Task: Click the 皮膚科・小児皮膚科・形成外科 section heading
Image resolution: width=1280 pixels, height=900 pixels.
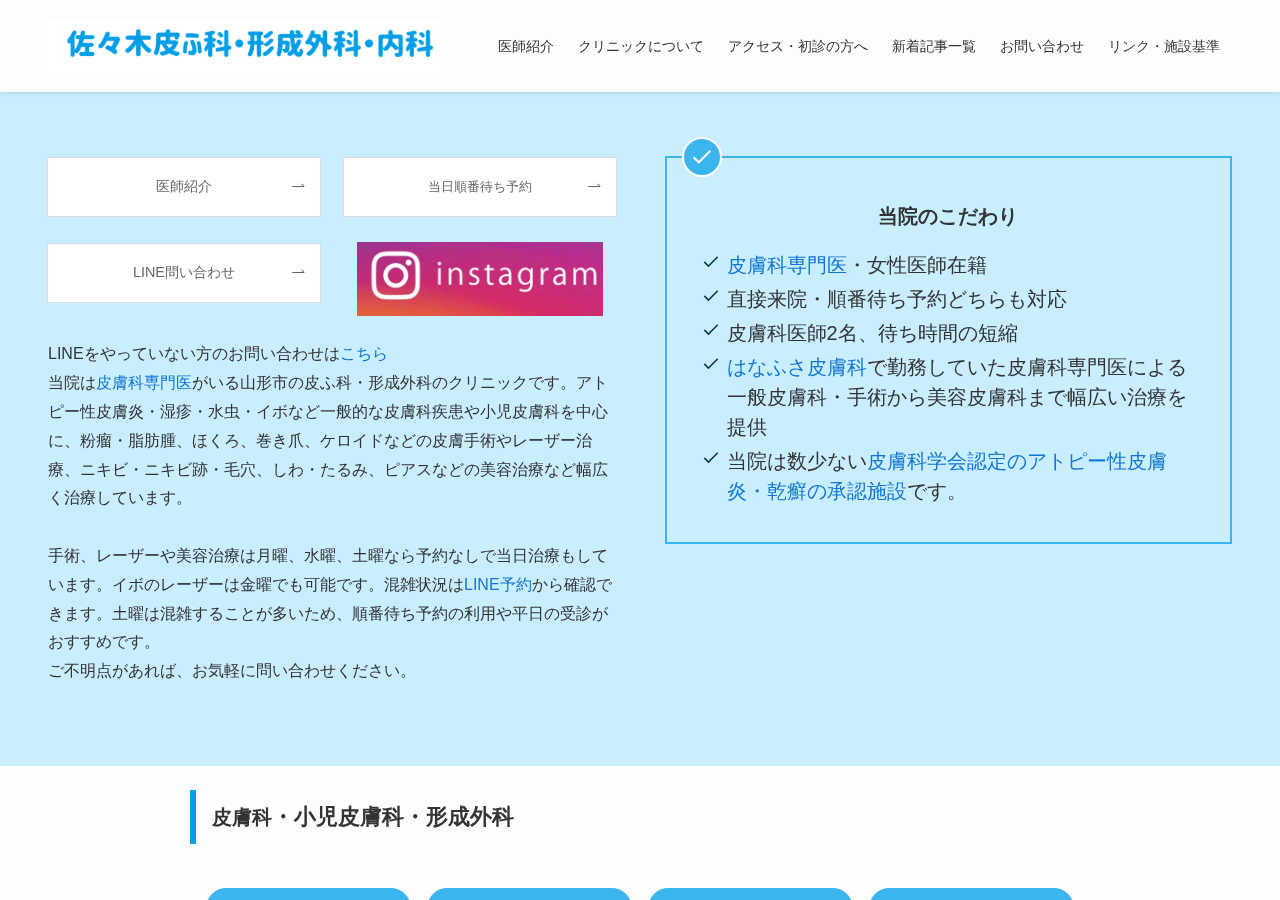Action: click(363, 817)
